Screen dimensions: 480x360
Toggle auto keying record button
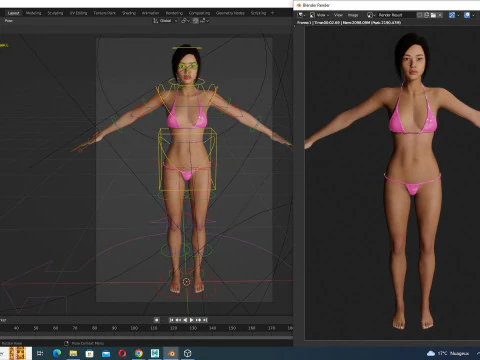click(156, 320)
